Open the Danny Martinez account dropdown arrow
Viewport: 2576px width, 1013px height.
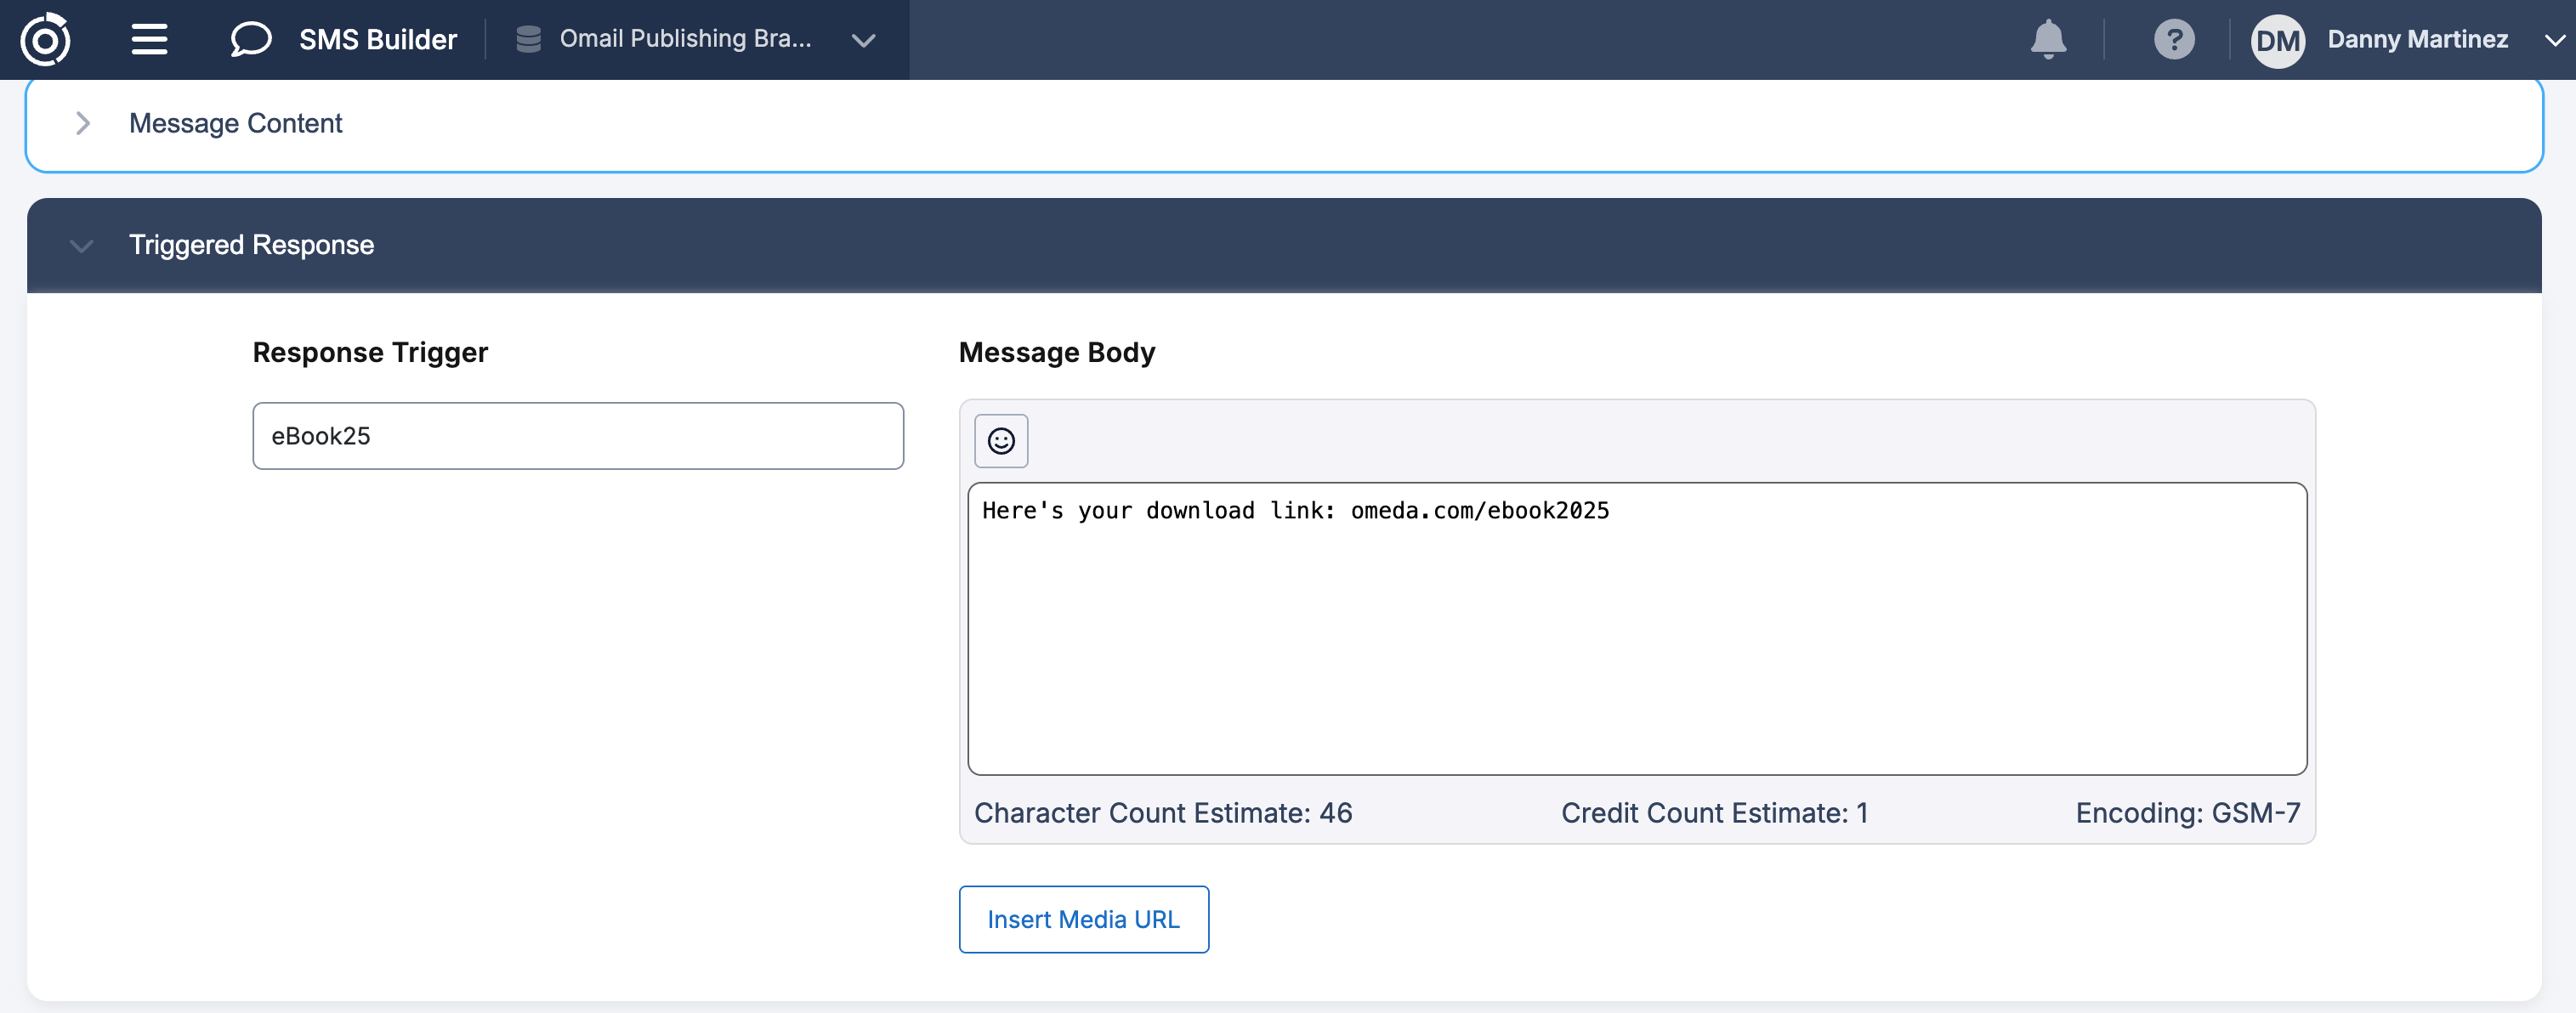pos(2554,41)
